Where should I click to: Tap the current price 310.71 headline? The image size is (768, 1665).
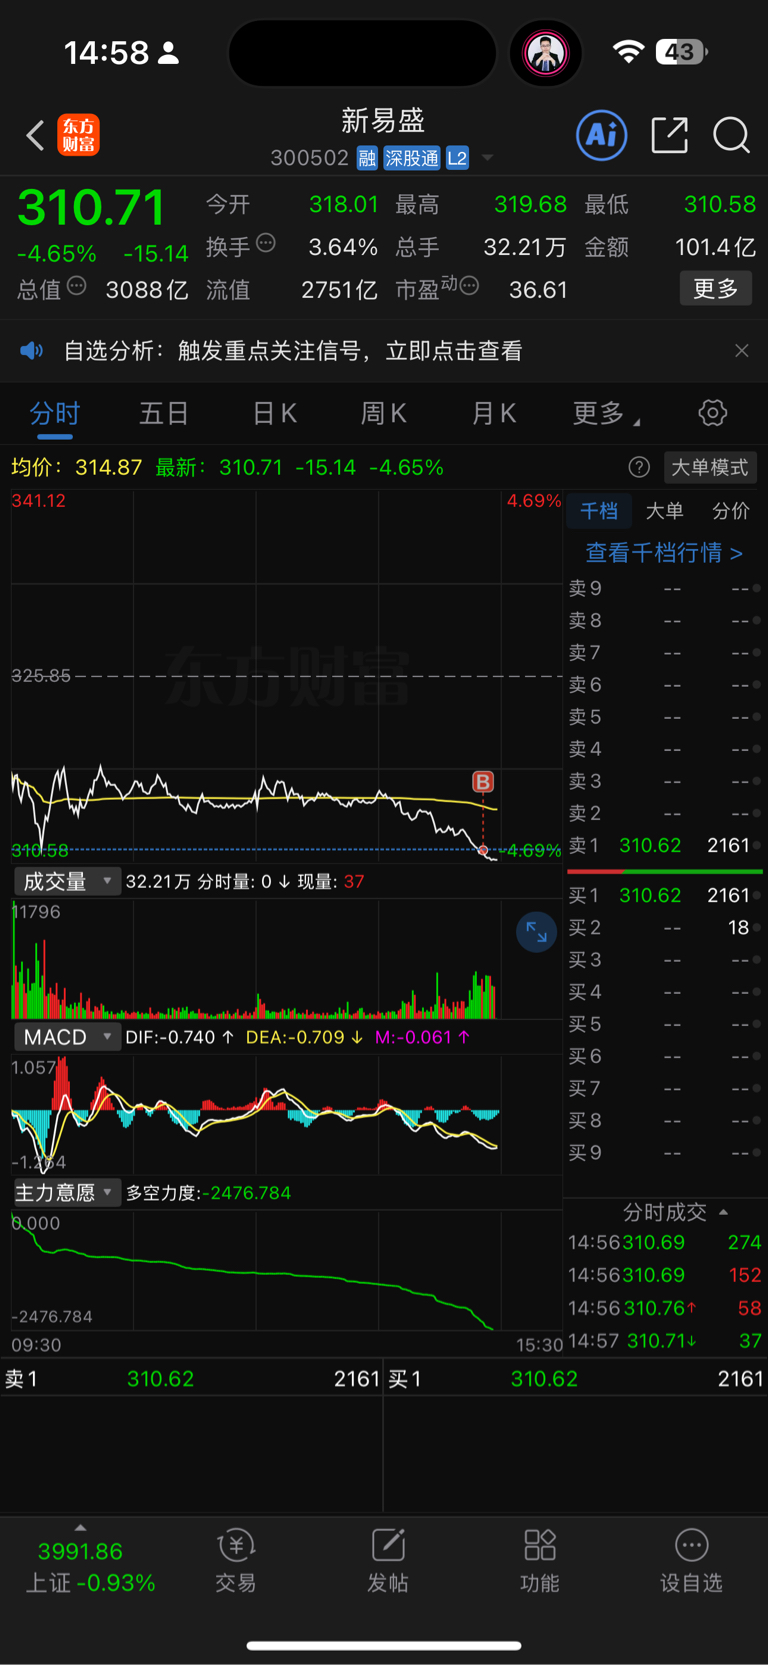point(91,208)
